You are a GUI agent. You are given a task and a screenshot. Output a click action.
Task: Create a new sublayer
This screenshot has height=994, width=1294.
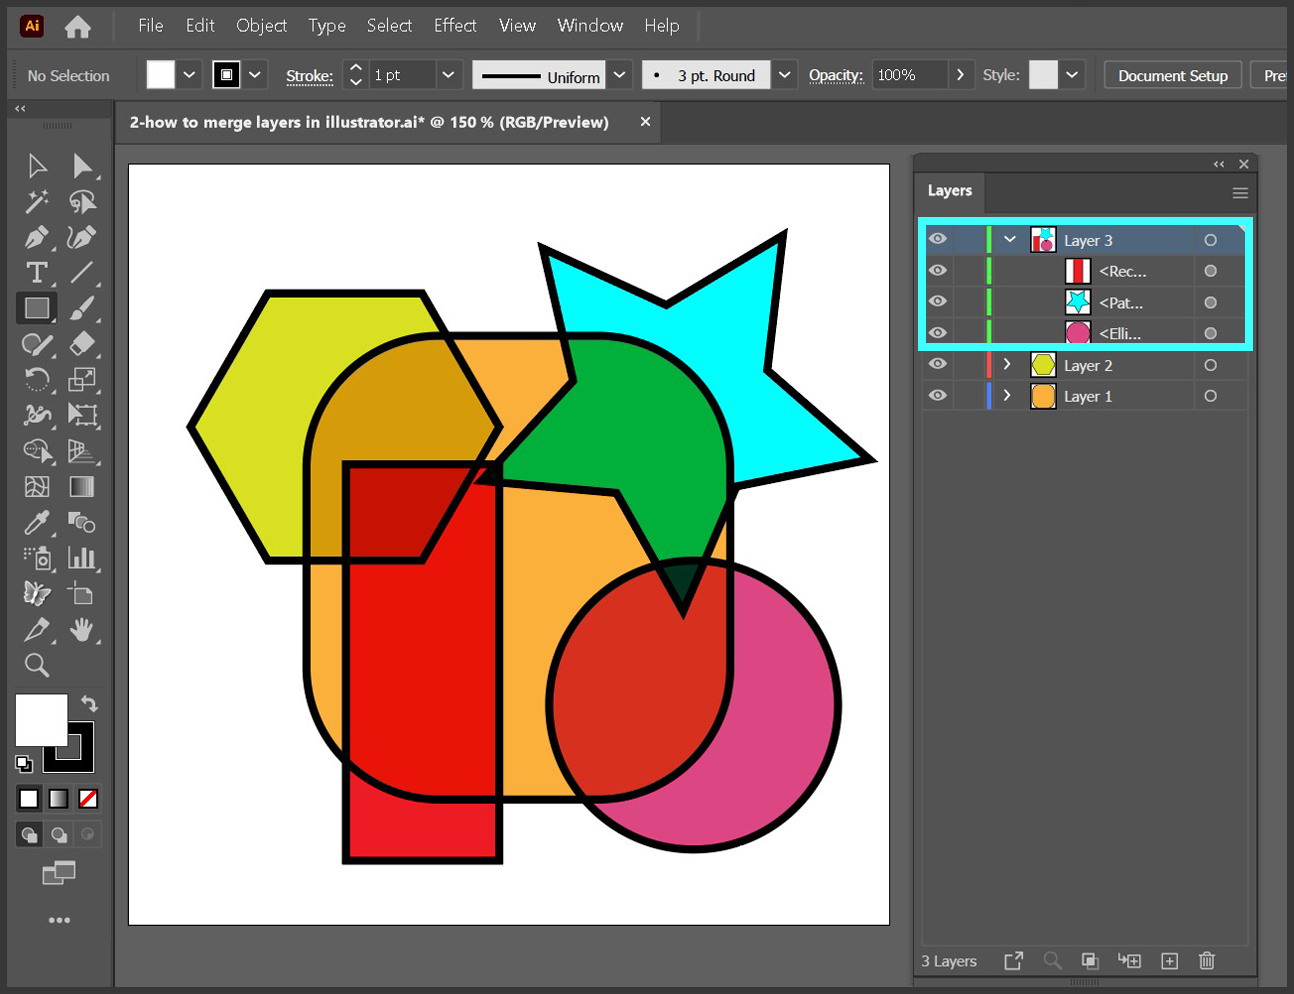(1129, 961)
